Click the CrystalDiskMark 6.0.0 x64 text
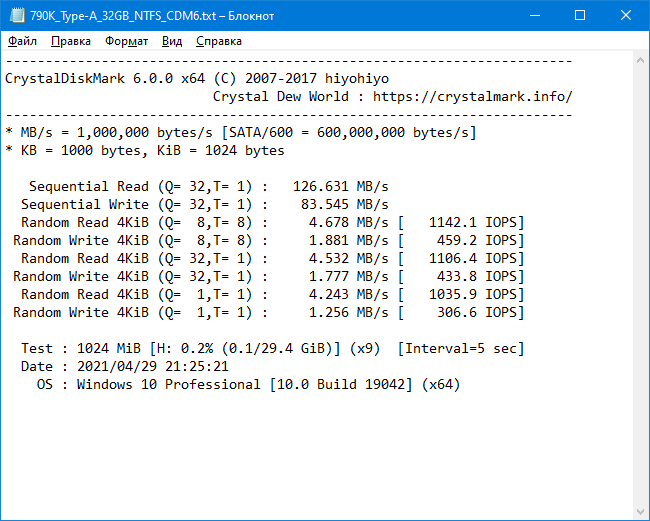This screenshot has height=521, width=650. coord(105,78)
